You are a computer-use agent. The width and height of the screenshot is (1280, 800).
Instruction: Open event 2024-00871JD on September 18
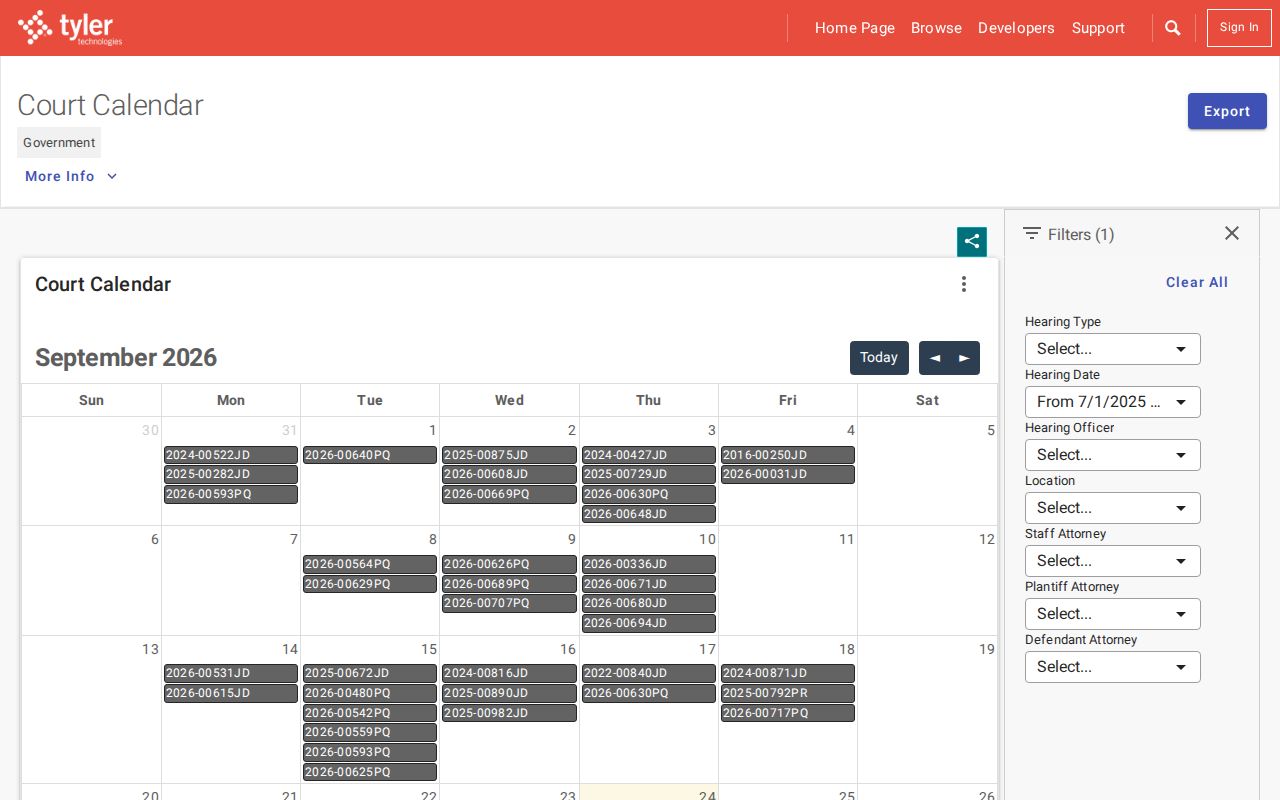point(788,673)
